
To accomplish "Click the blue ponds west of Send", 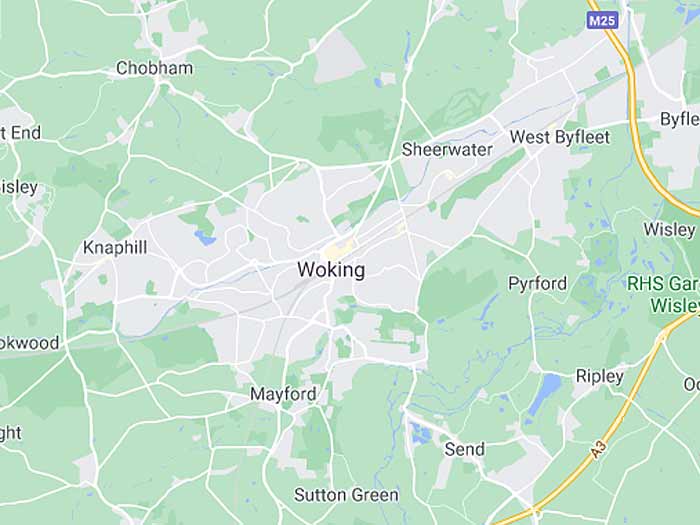I will click(x=421, y=433).
